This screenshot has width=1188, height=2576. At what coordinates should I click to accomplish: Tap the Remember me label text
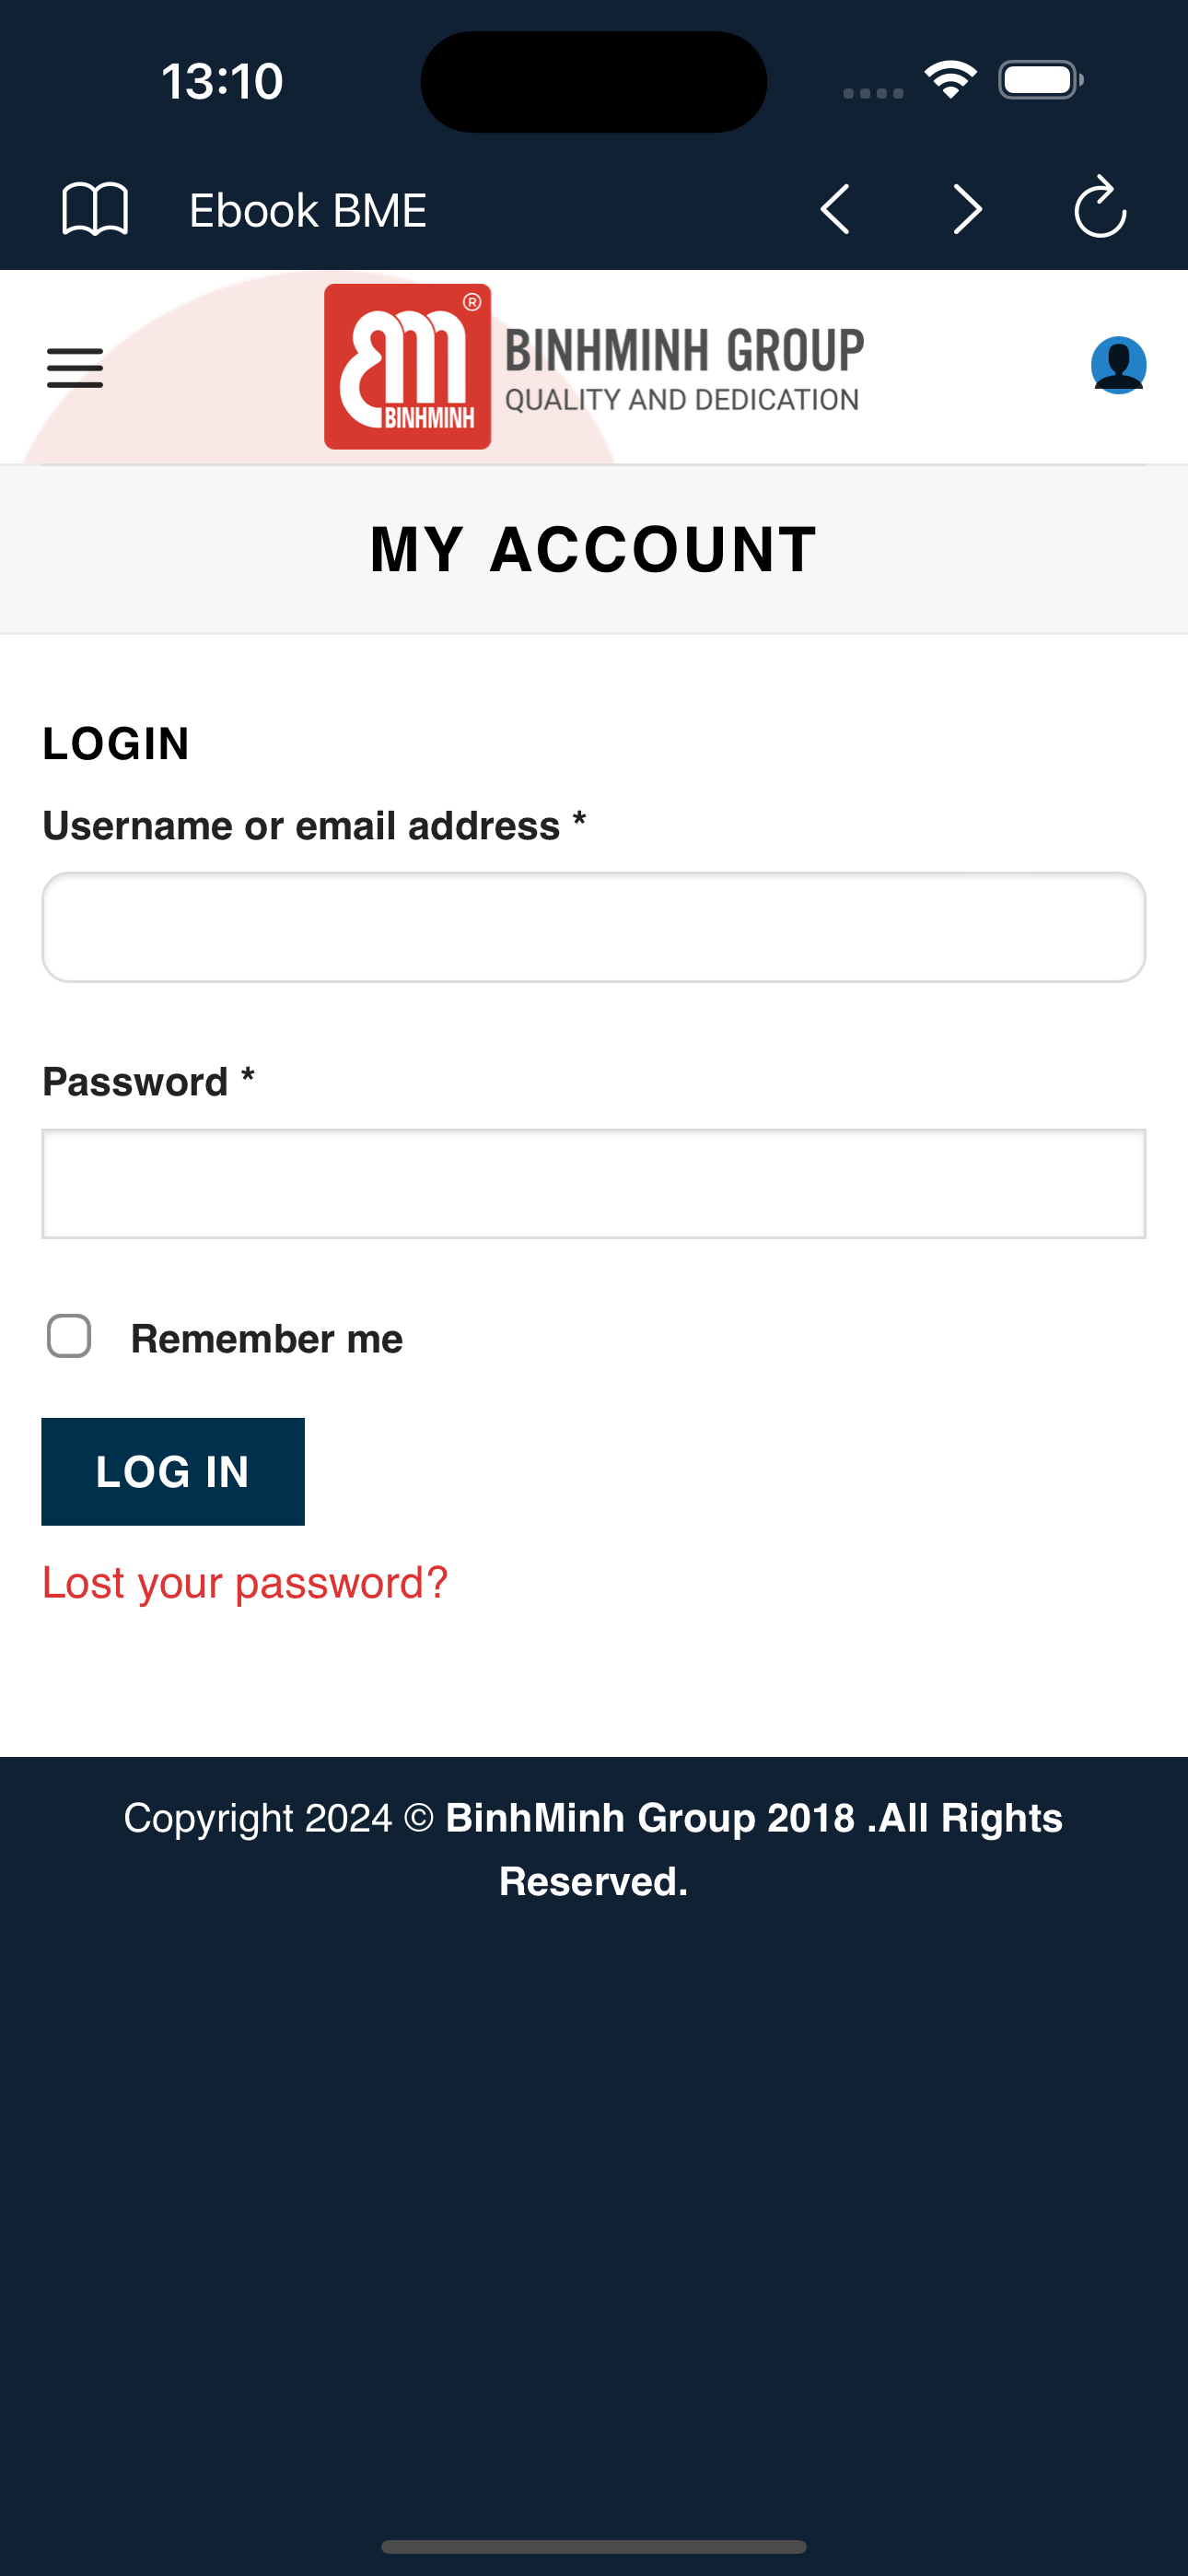[x=267, y=1339]
